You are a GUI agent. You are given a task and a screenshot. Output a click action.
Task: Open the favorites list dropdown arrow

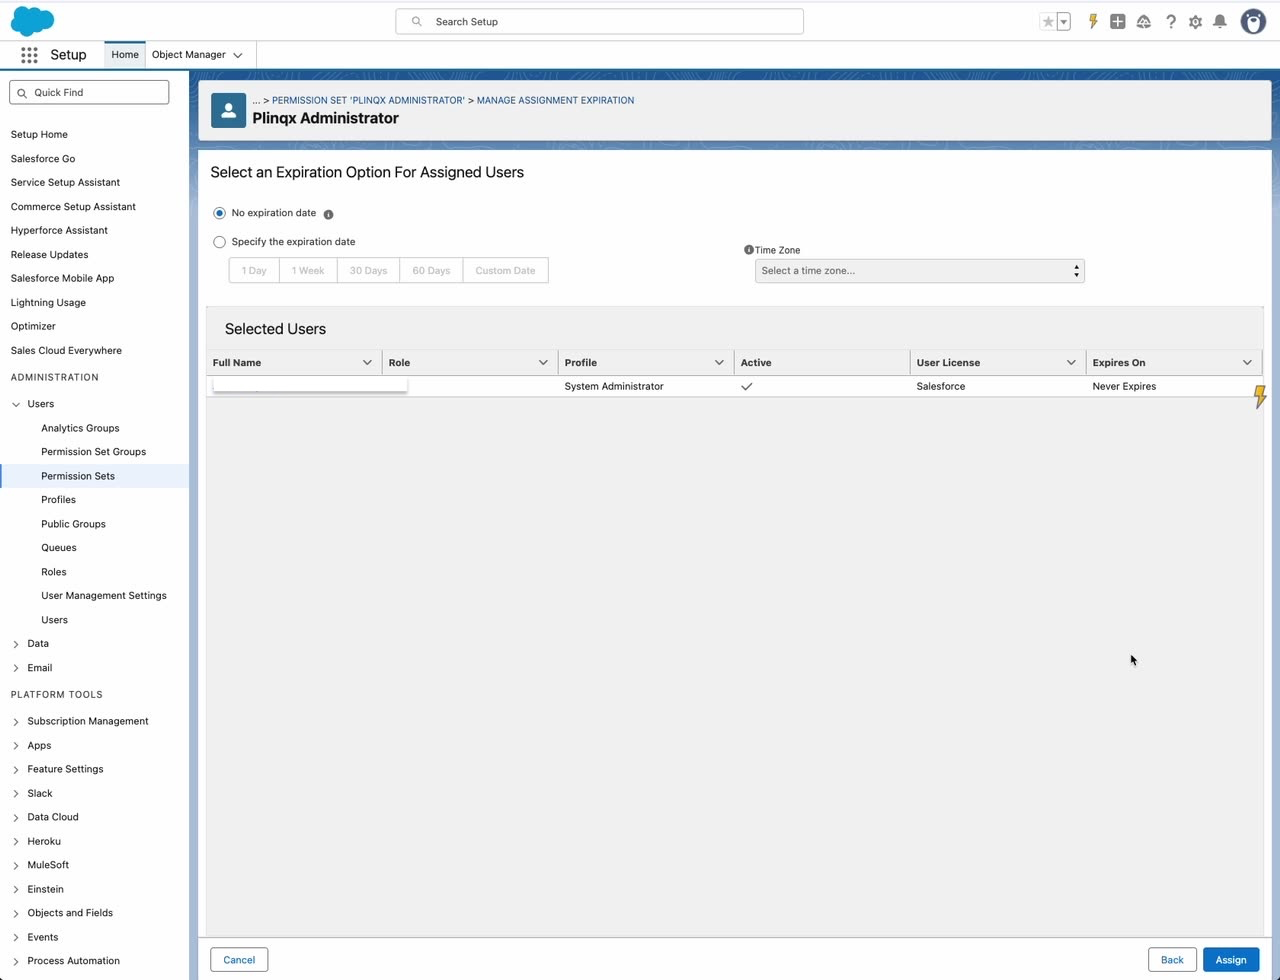(1063, 21)
